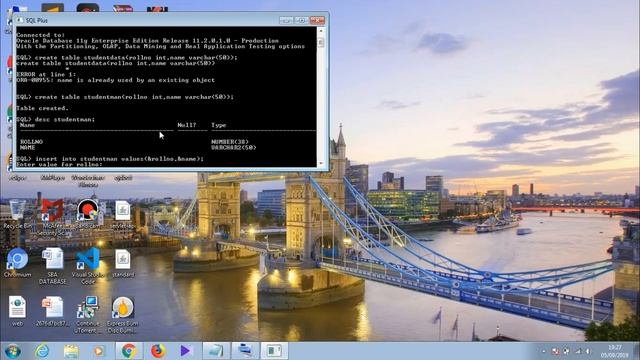640x360 pixels.
Task: Open the Recycle Bin desktop icon
Action: click(17, 213)
